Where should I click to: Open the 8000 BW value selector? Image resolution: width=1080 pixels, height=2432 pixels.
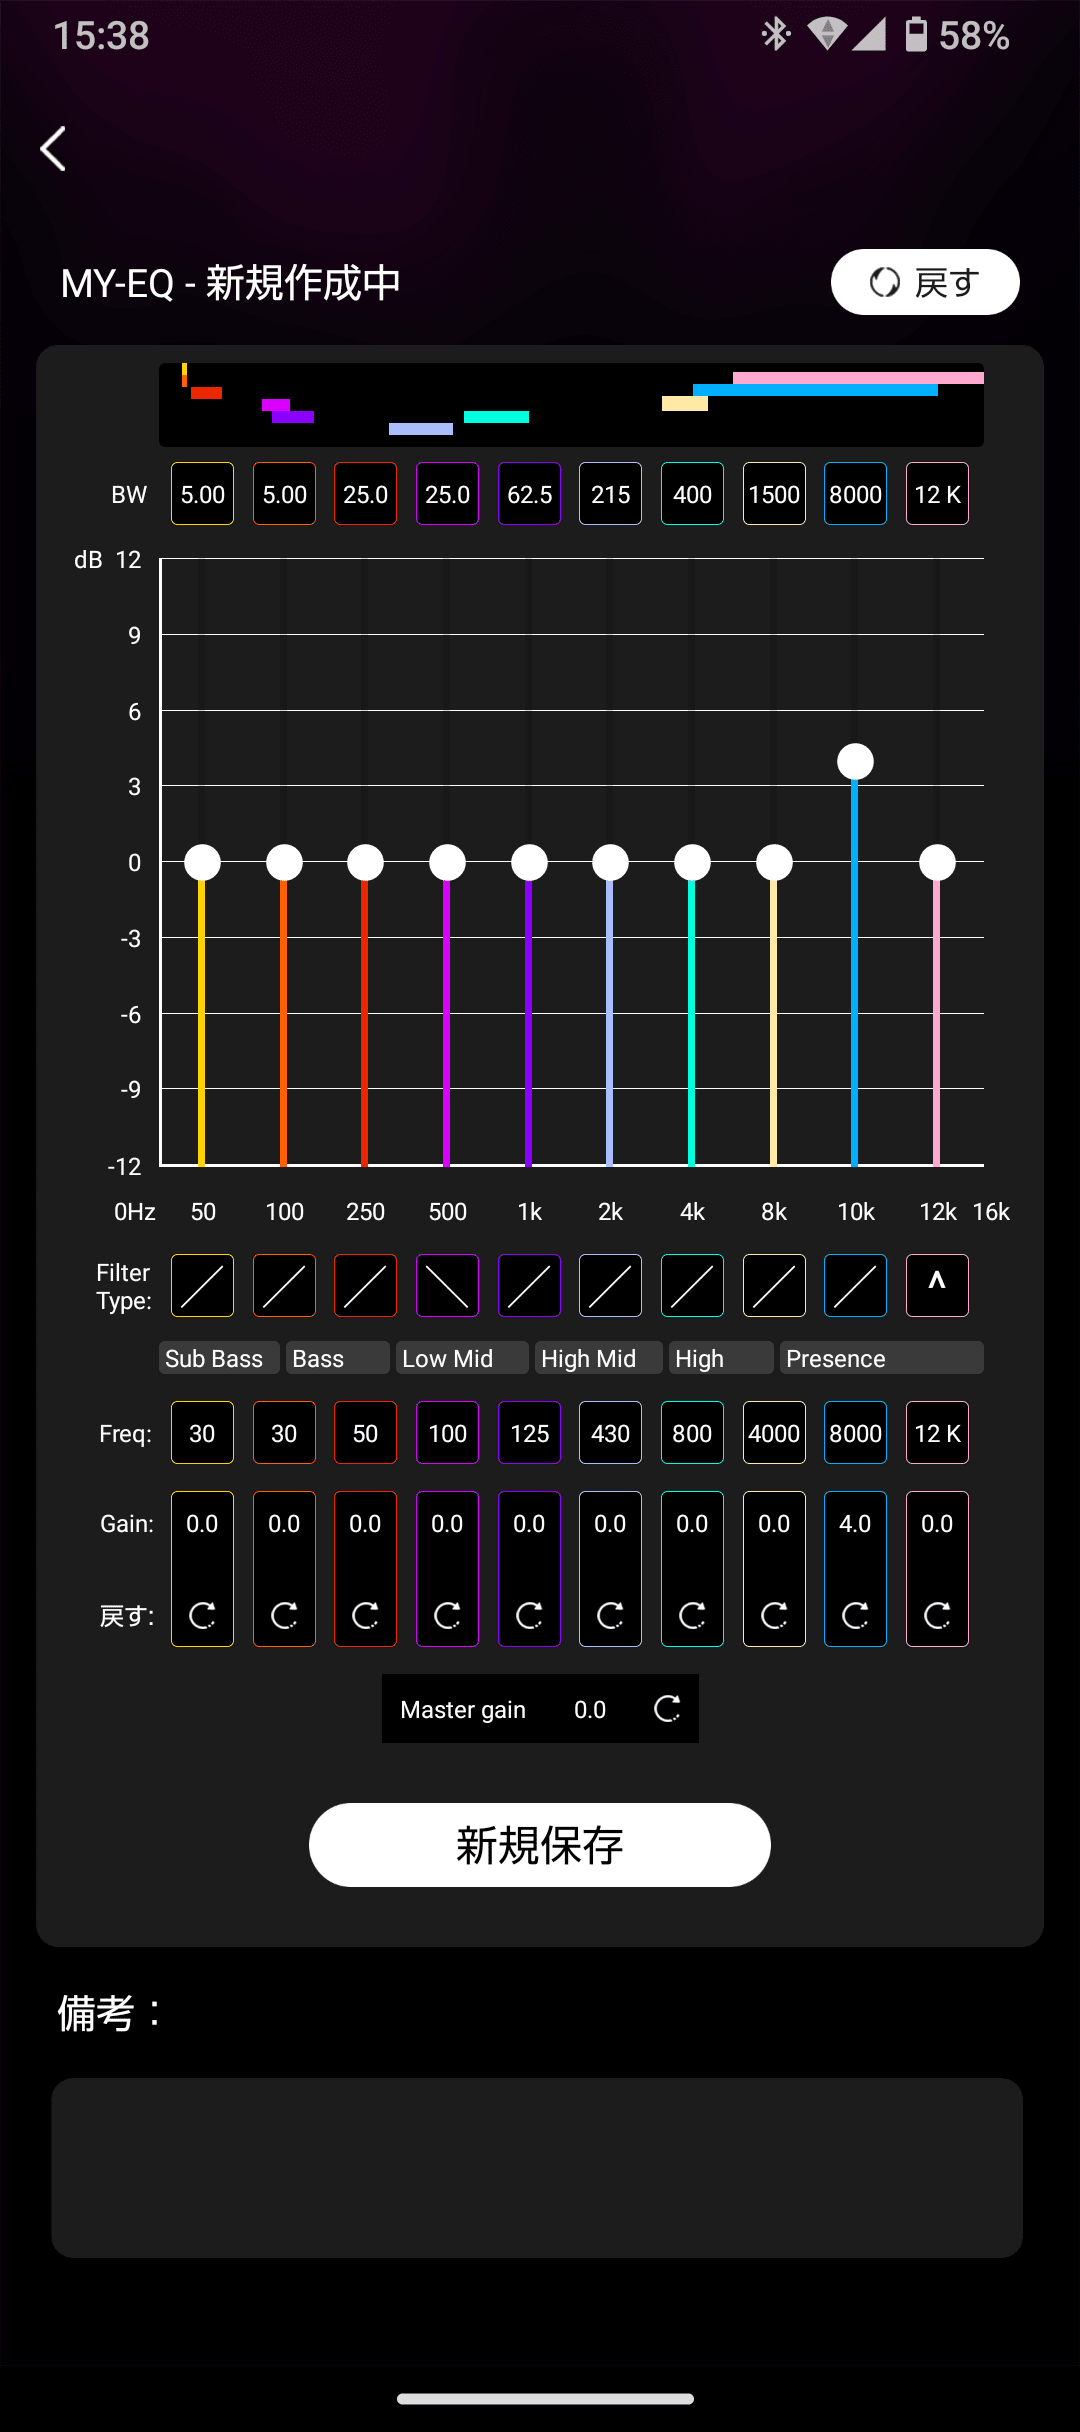tap(855, 494)
